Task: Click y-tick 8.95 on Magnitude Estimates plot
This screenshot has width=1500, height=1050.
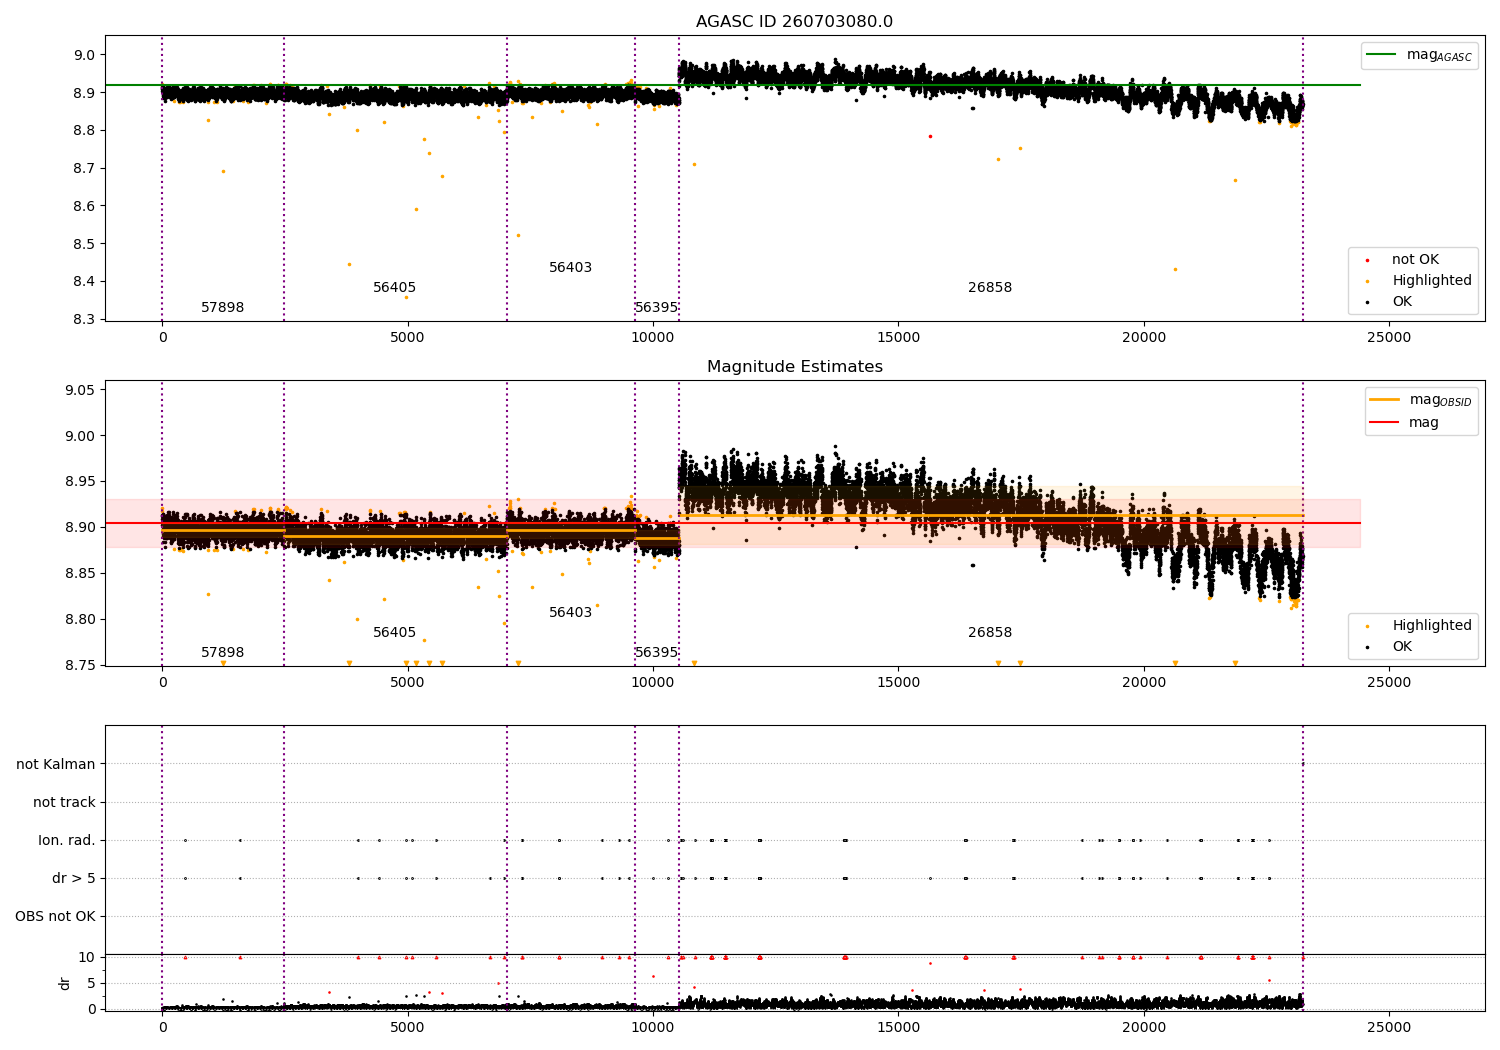Action: pos(82,482)
